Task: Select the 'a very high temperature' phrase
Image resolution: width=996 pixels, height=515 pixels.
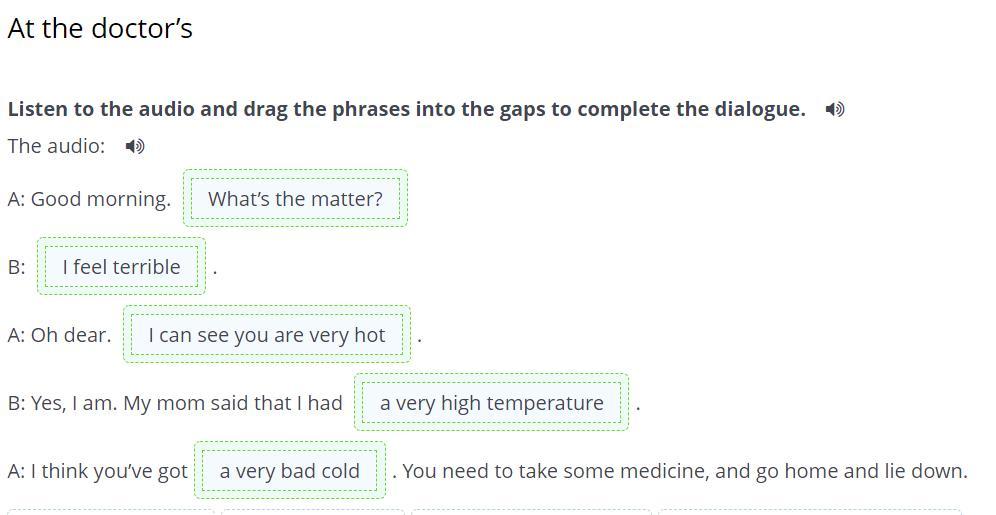Action: [491, 403]
